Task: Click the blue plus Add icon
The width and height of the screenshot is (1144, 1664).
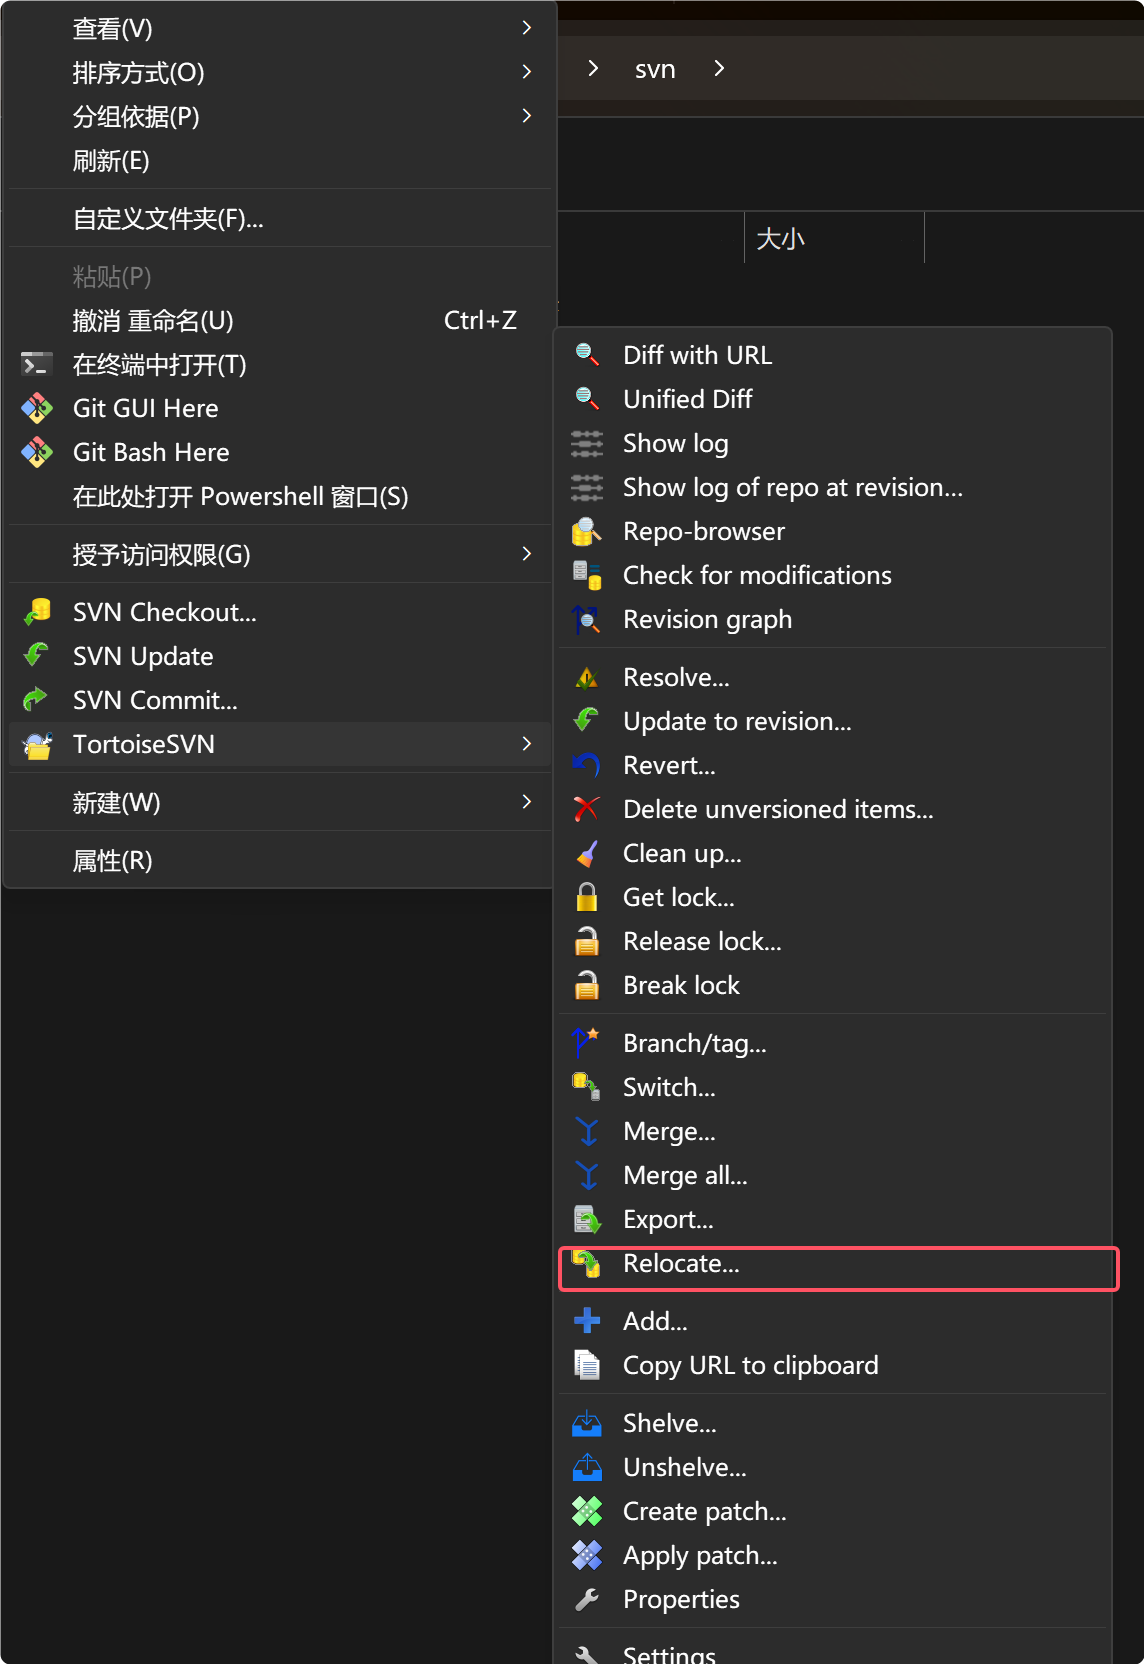Action: (x=587, y=1321)
